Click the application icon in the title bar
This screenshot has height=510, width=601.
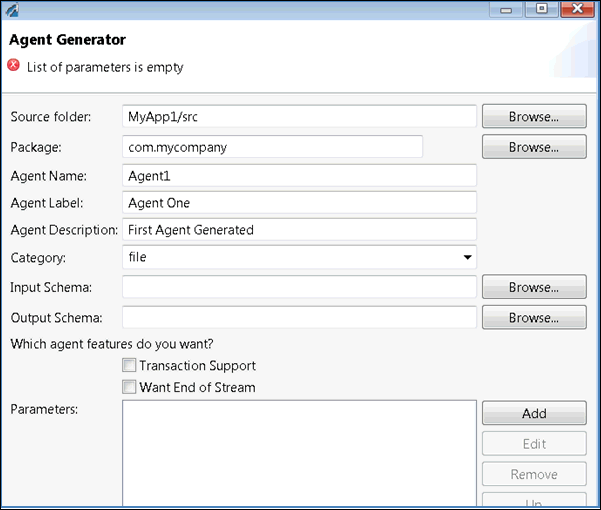pos(12,9)
